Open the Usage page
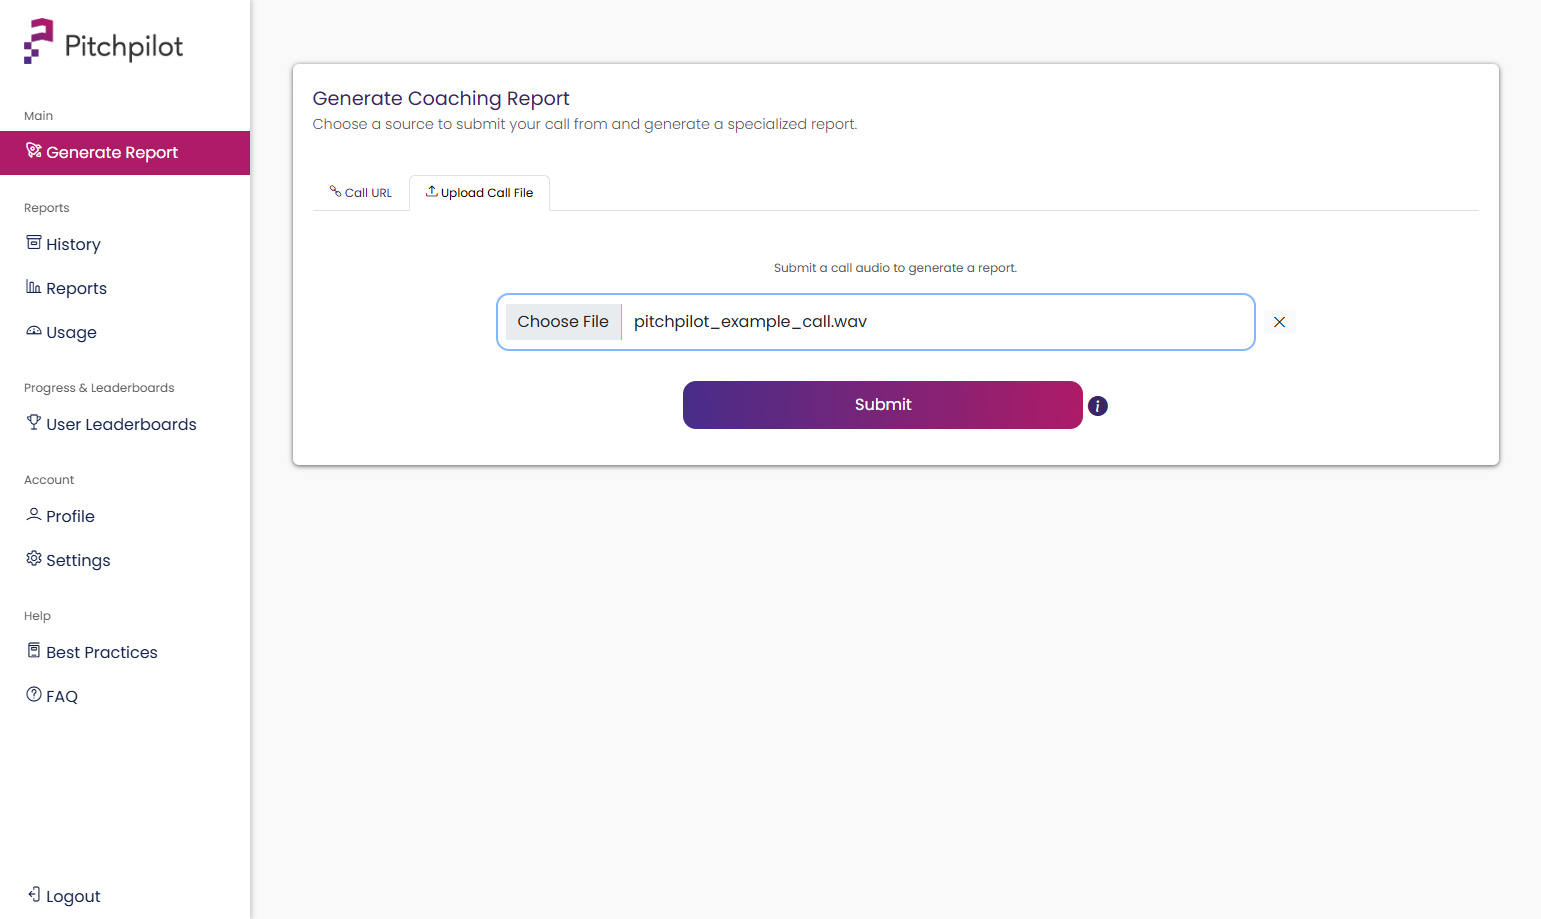This screenshot has width=1541, height=919. [125, 332]
